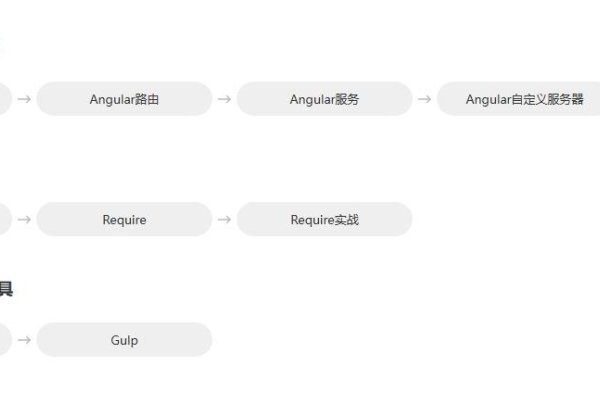Click the arrow before the Require pill

pos(24,219)
